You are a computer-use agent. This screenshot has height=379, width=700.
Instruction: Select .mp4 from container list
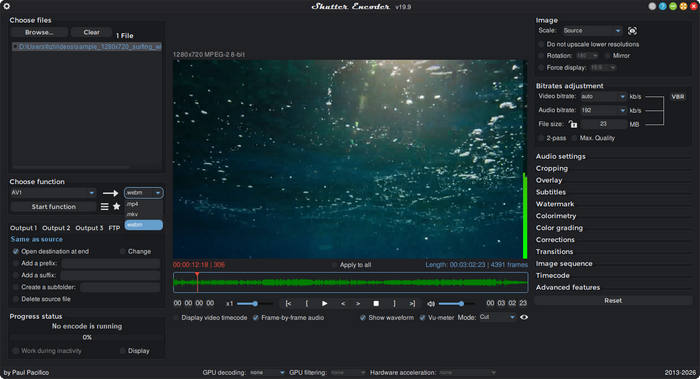coord(144,204)
